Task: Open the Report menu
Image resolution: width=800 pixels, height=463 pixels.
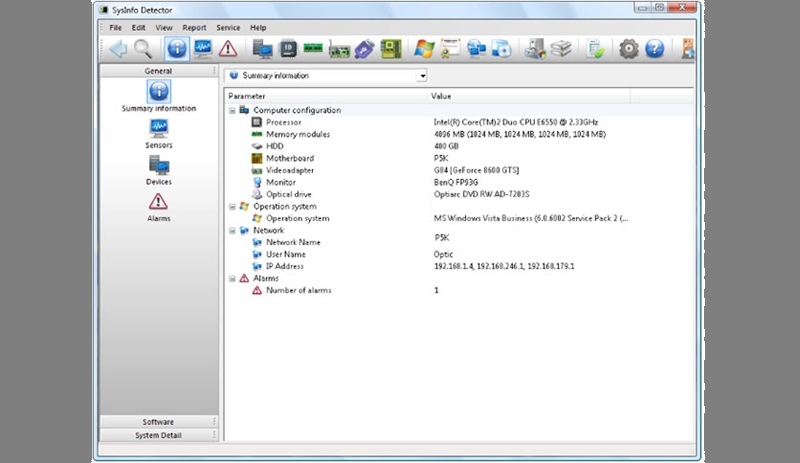Action: click(x=194, y=28)
